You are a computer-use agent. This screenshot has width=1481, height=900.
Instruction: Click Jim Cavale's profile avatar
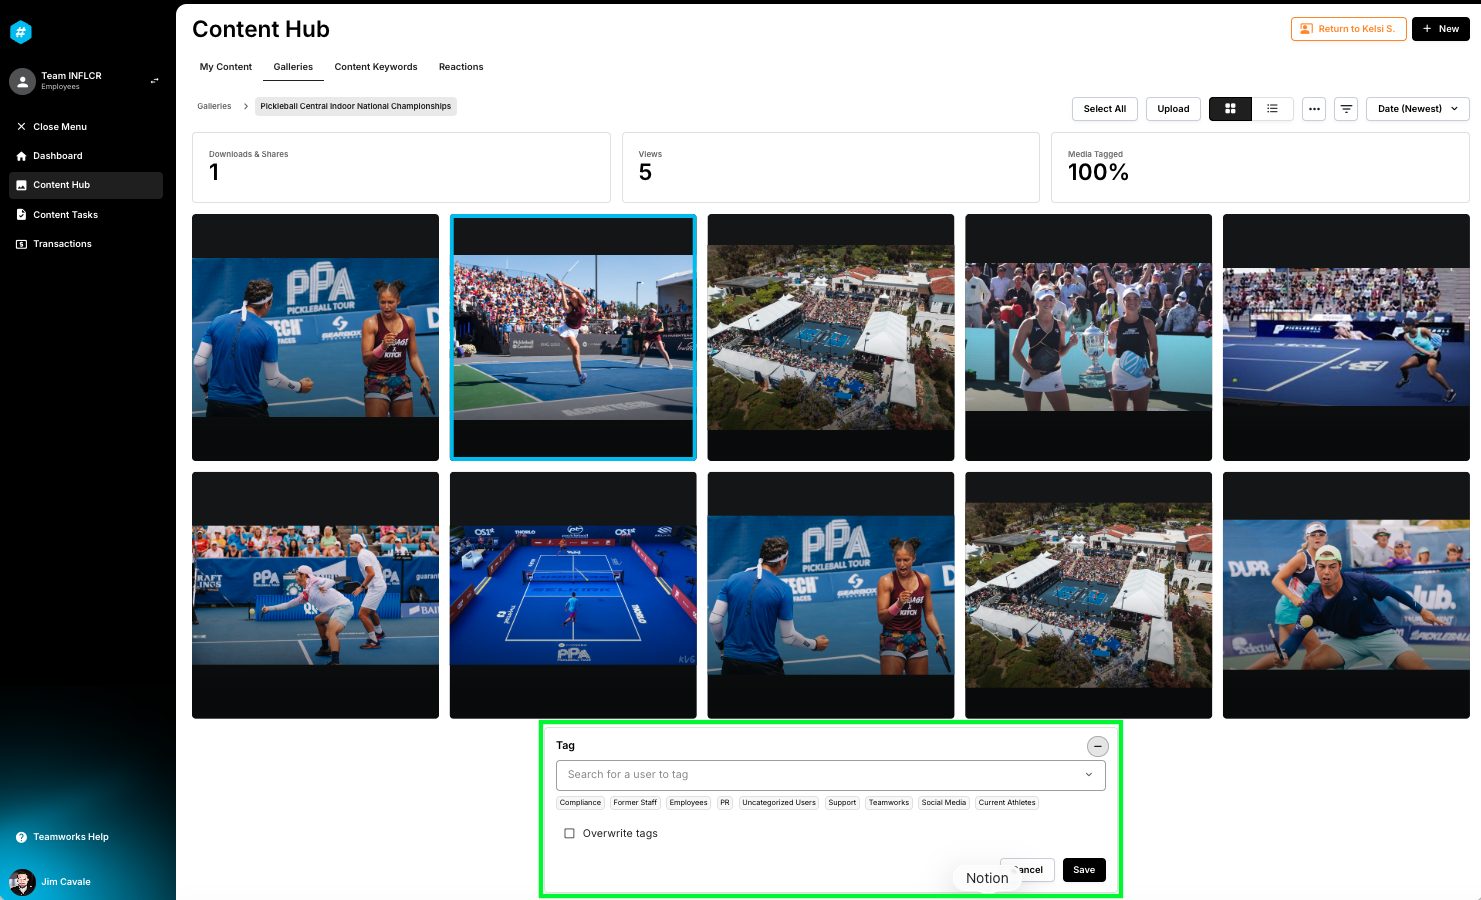[22, 882]
